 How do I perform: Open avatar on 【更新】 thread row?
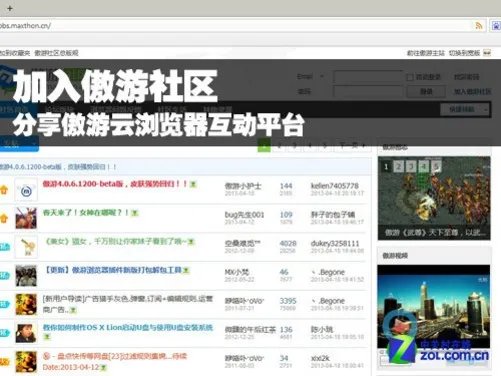tap(26, 276)
